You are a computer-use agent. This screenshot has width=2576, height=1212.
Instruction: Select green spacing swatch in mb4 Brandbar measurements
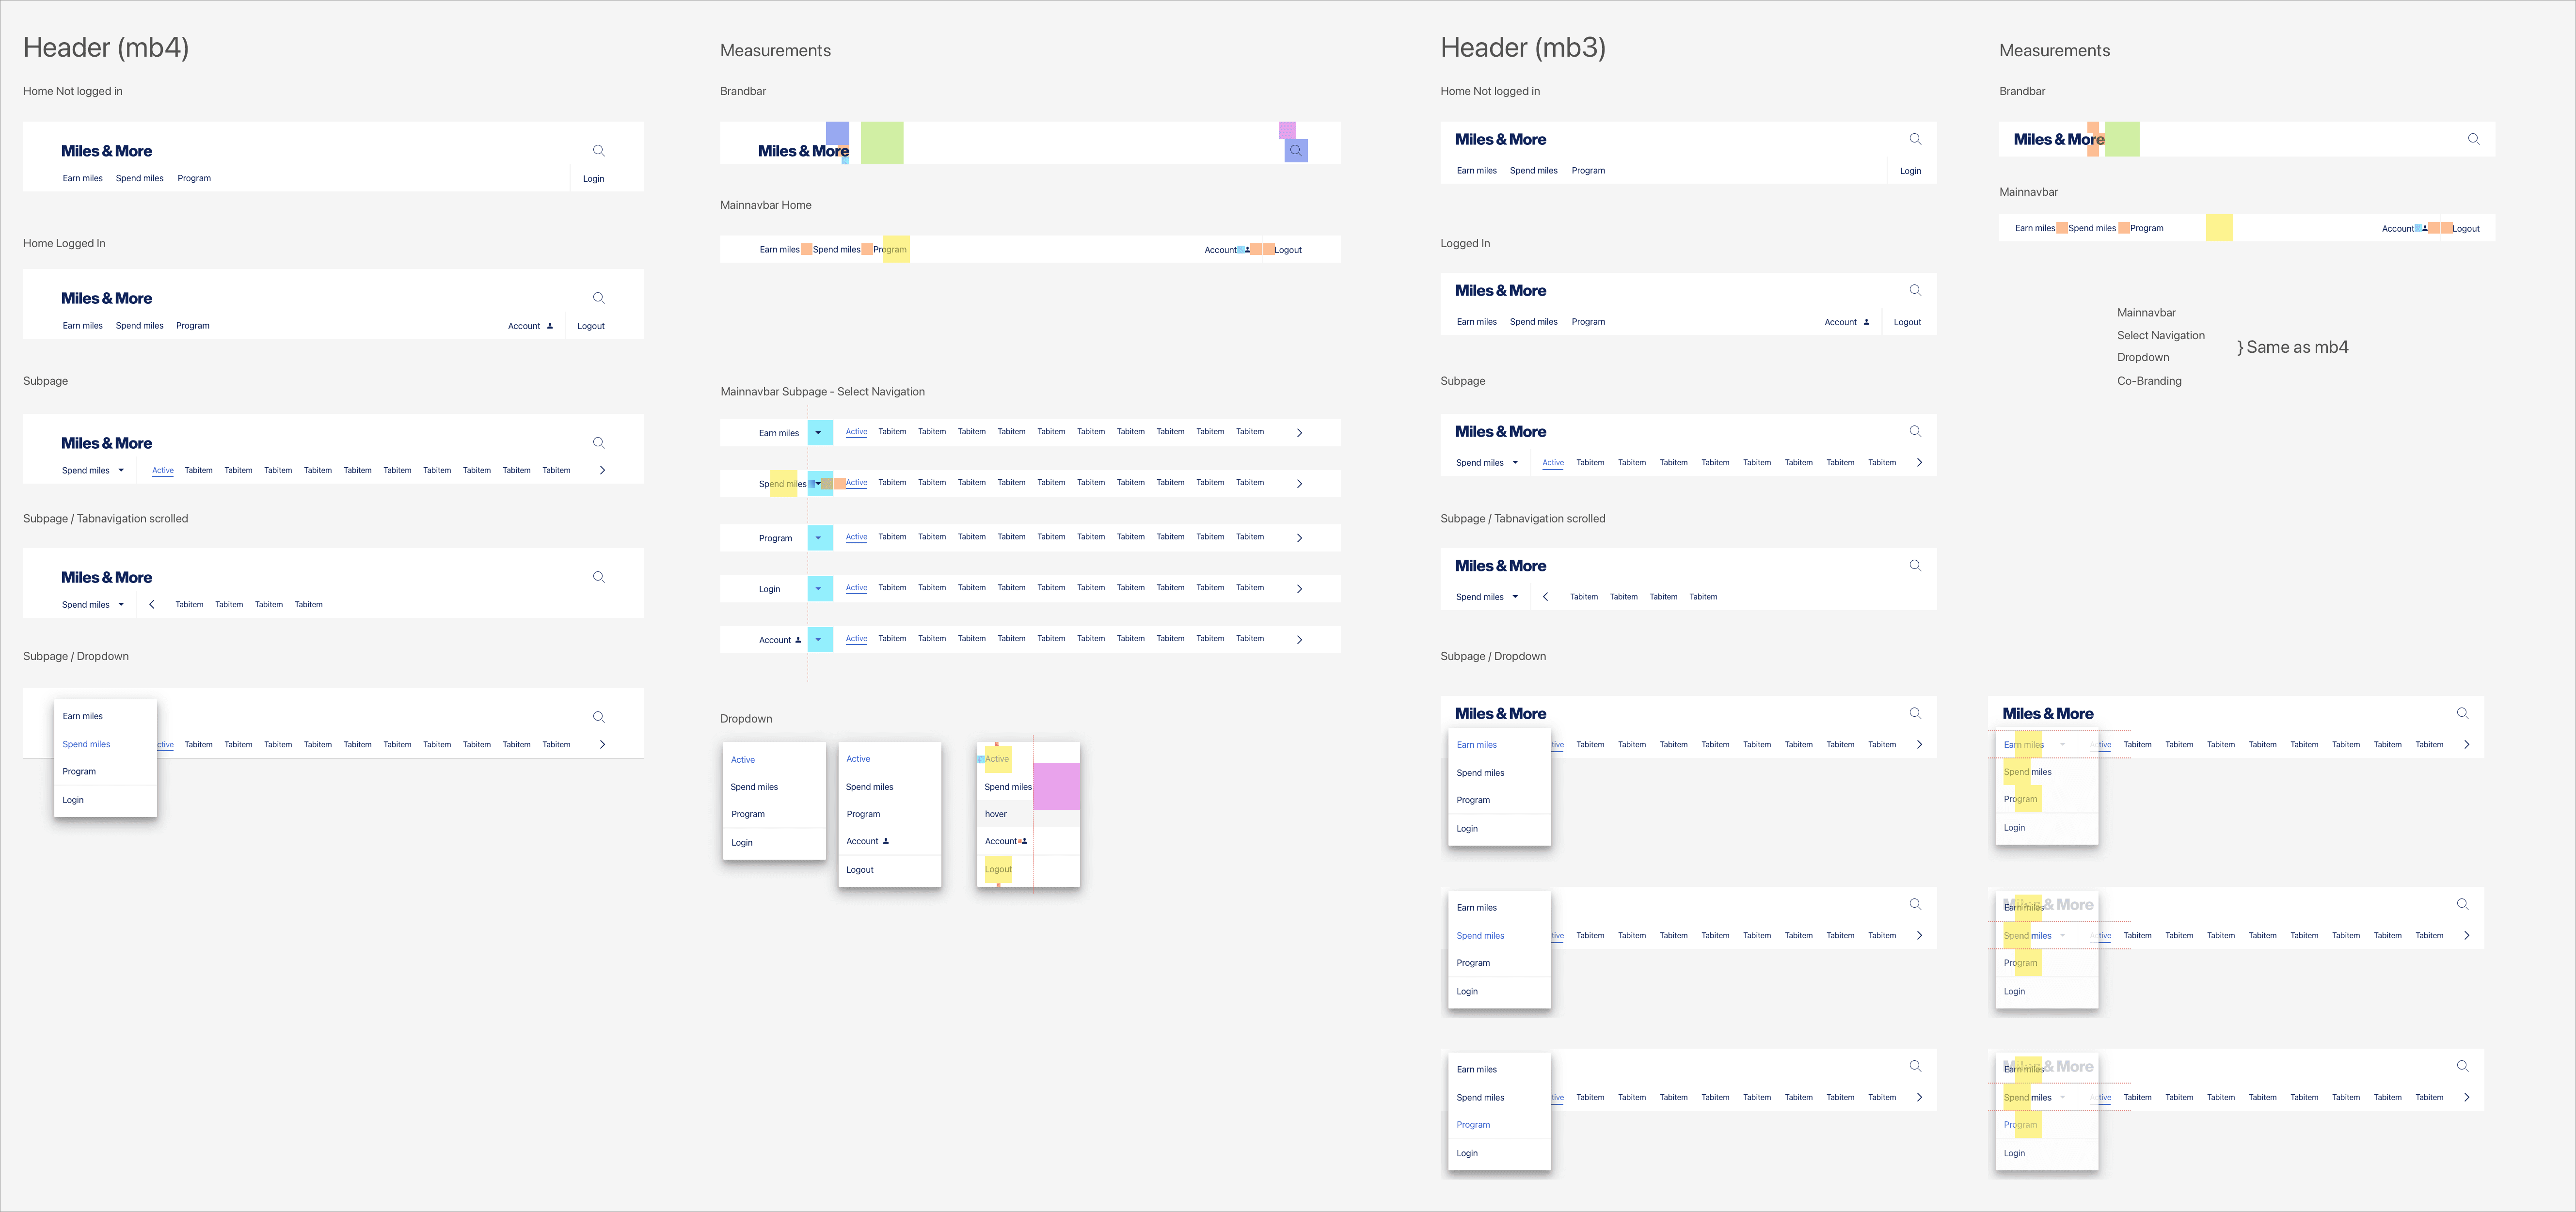[x=882, y=142]
